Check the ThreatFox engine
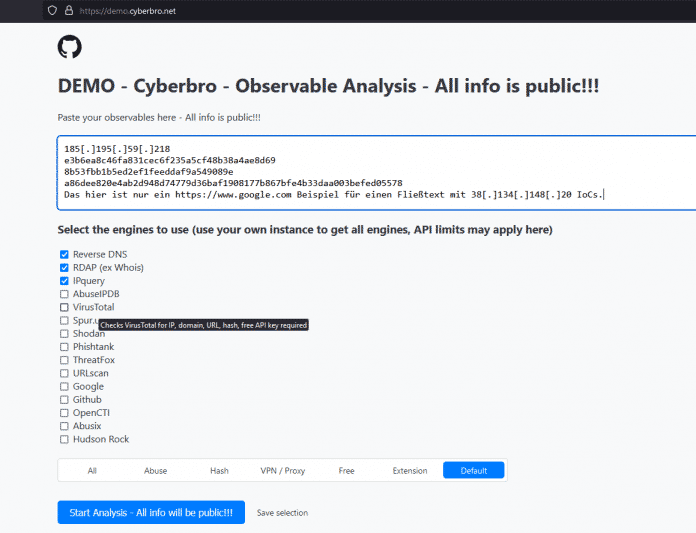The width and height of the screenshot is (696, 533). tap(64, 360)
